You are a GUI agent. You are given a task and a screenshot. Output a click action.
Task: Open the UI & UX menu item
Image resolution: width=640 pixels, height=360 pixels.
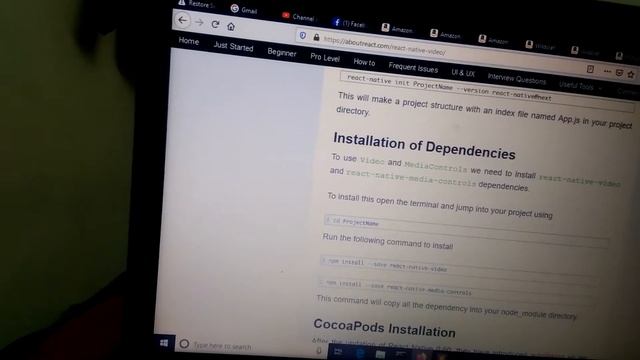pos(463,73)
